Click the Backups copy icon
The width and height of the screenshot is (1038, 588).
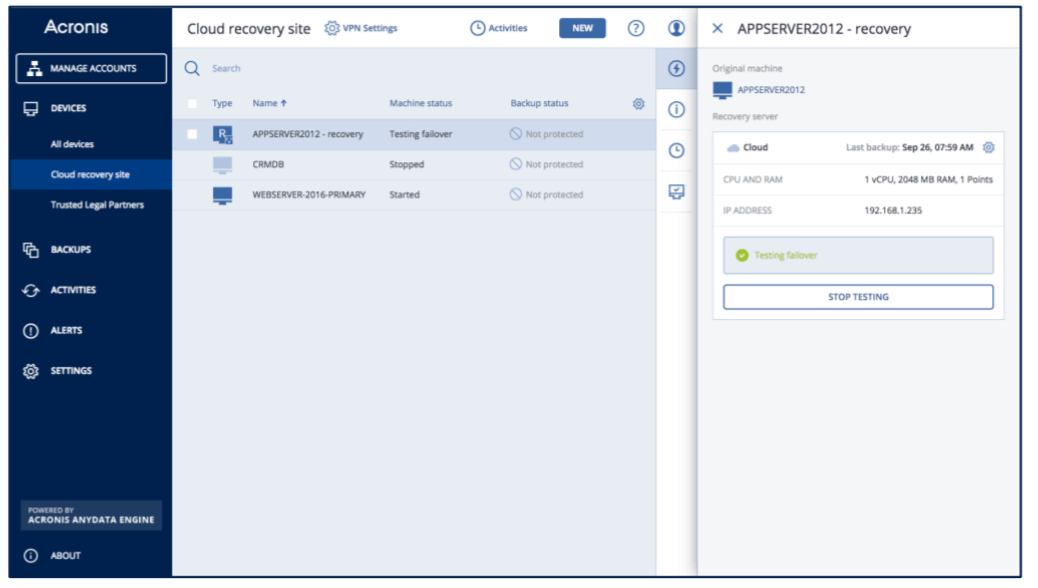(x=30, y=250)
